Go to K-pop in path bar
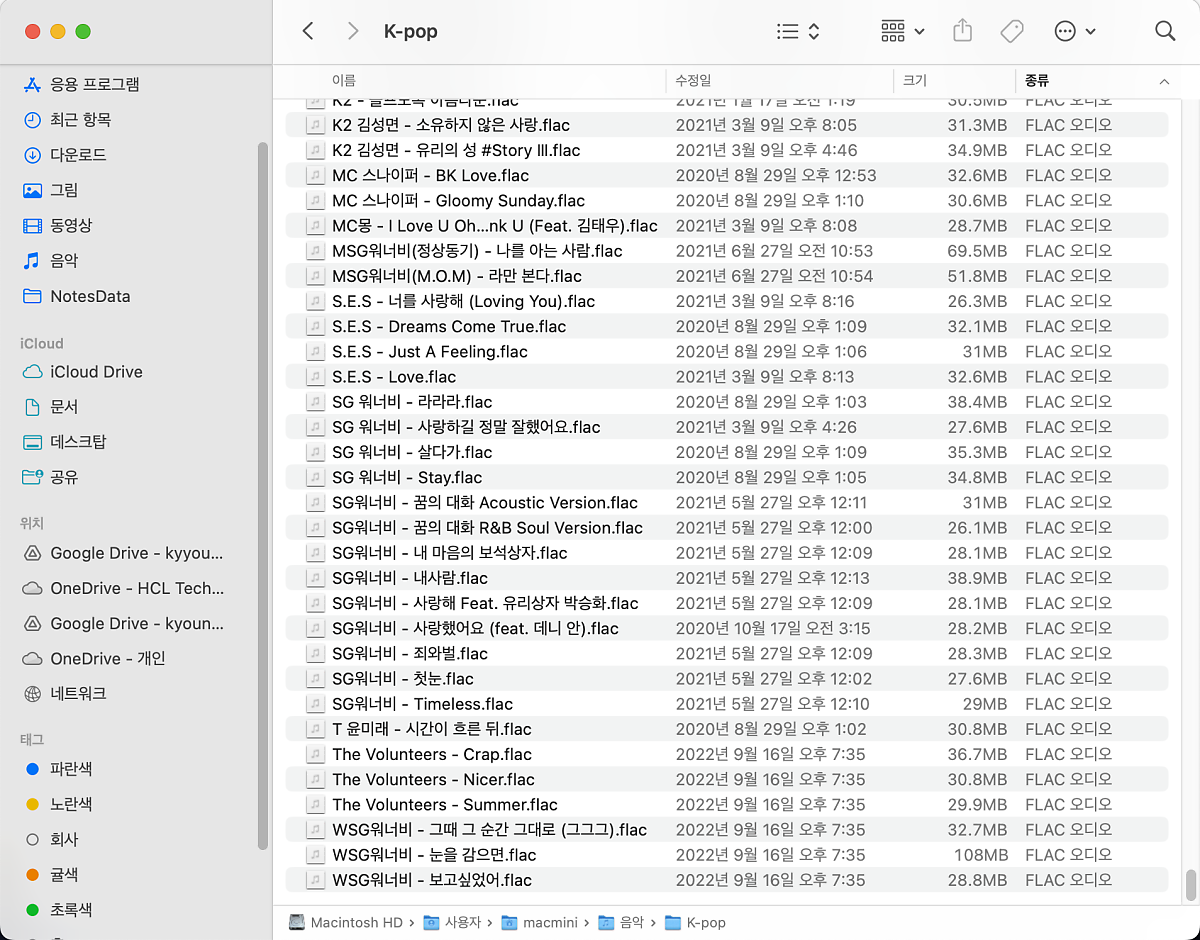The height and width of the screenshot is (940, 1200). coord(695,923)
